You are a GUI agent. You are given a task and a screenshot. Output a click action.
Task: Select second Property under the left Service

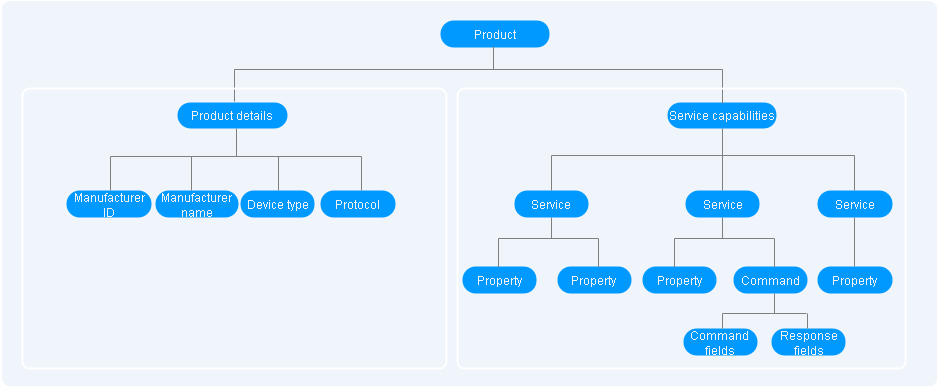pyautogui.click(x=594, y=280)
